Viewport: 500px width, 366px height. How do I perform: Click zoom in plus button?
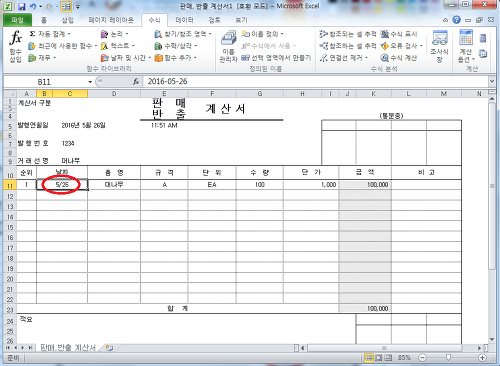(482, 358)
